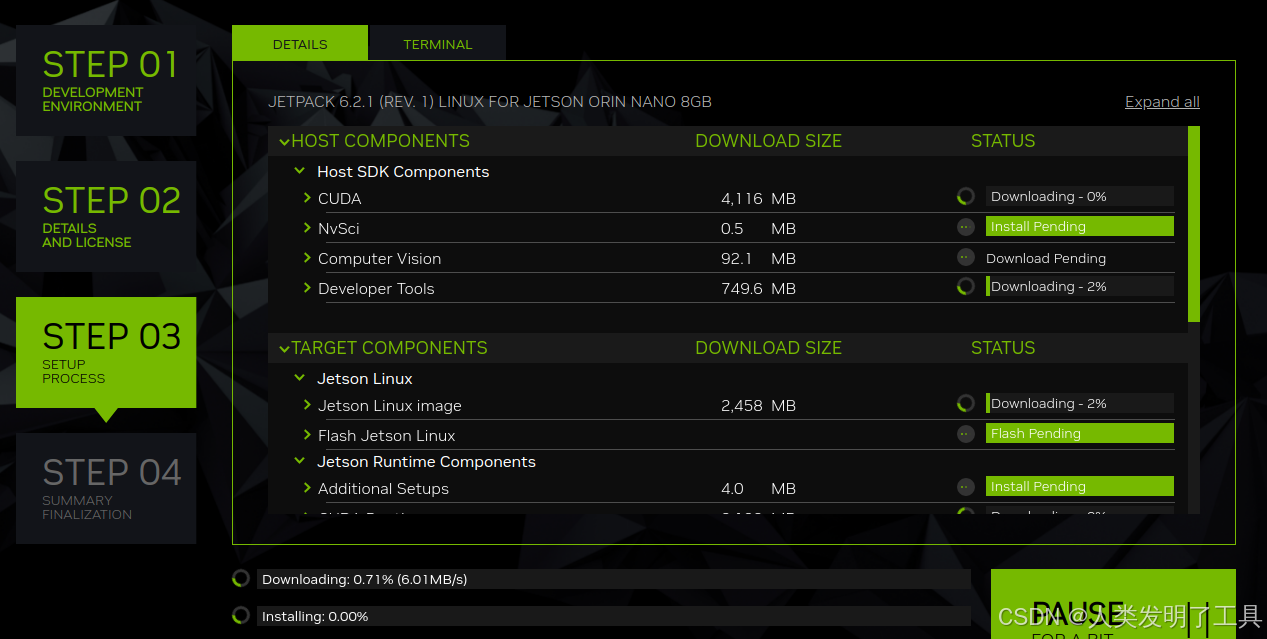Expand the CUDA row chevron
Viewport: 1267px width, 639px height.
click(x=307, y=198)
